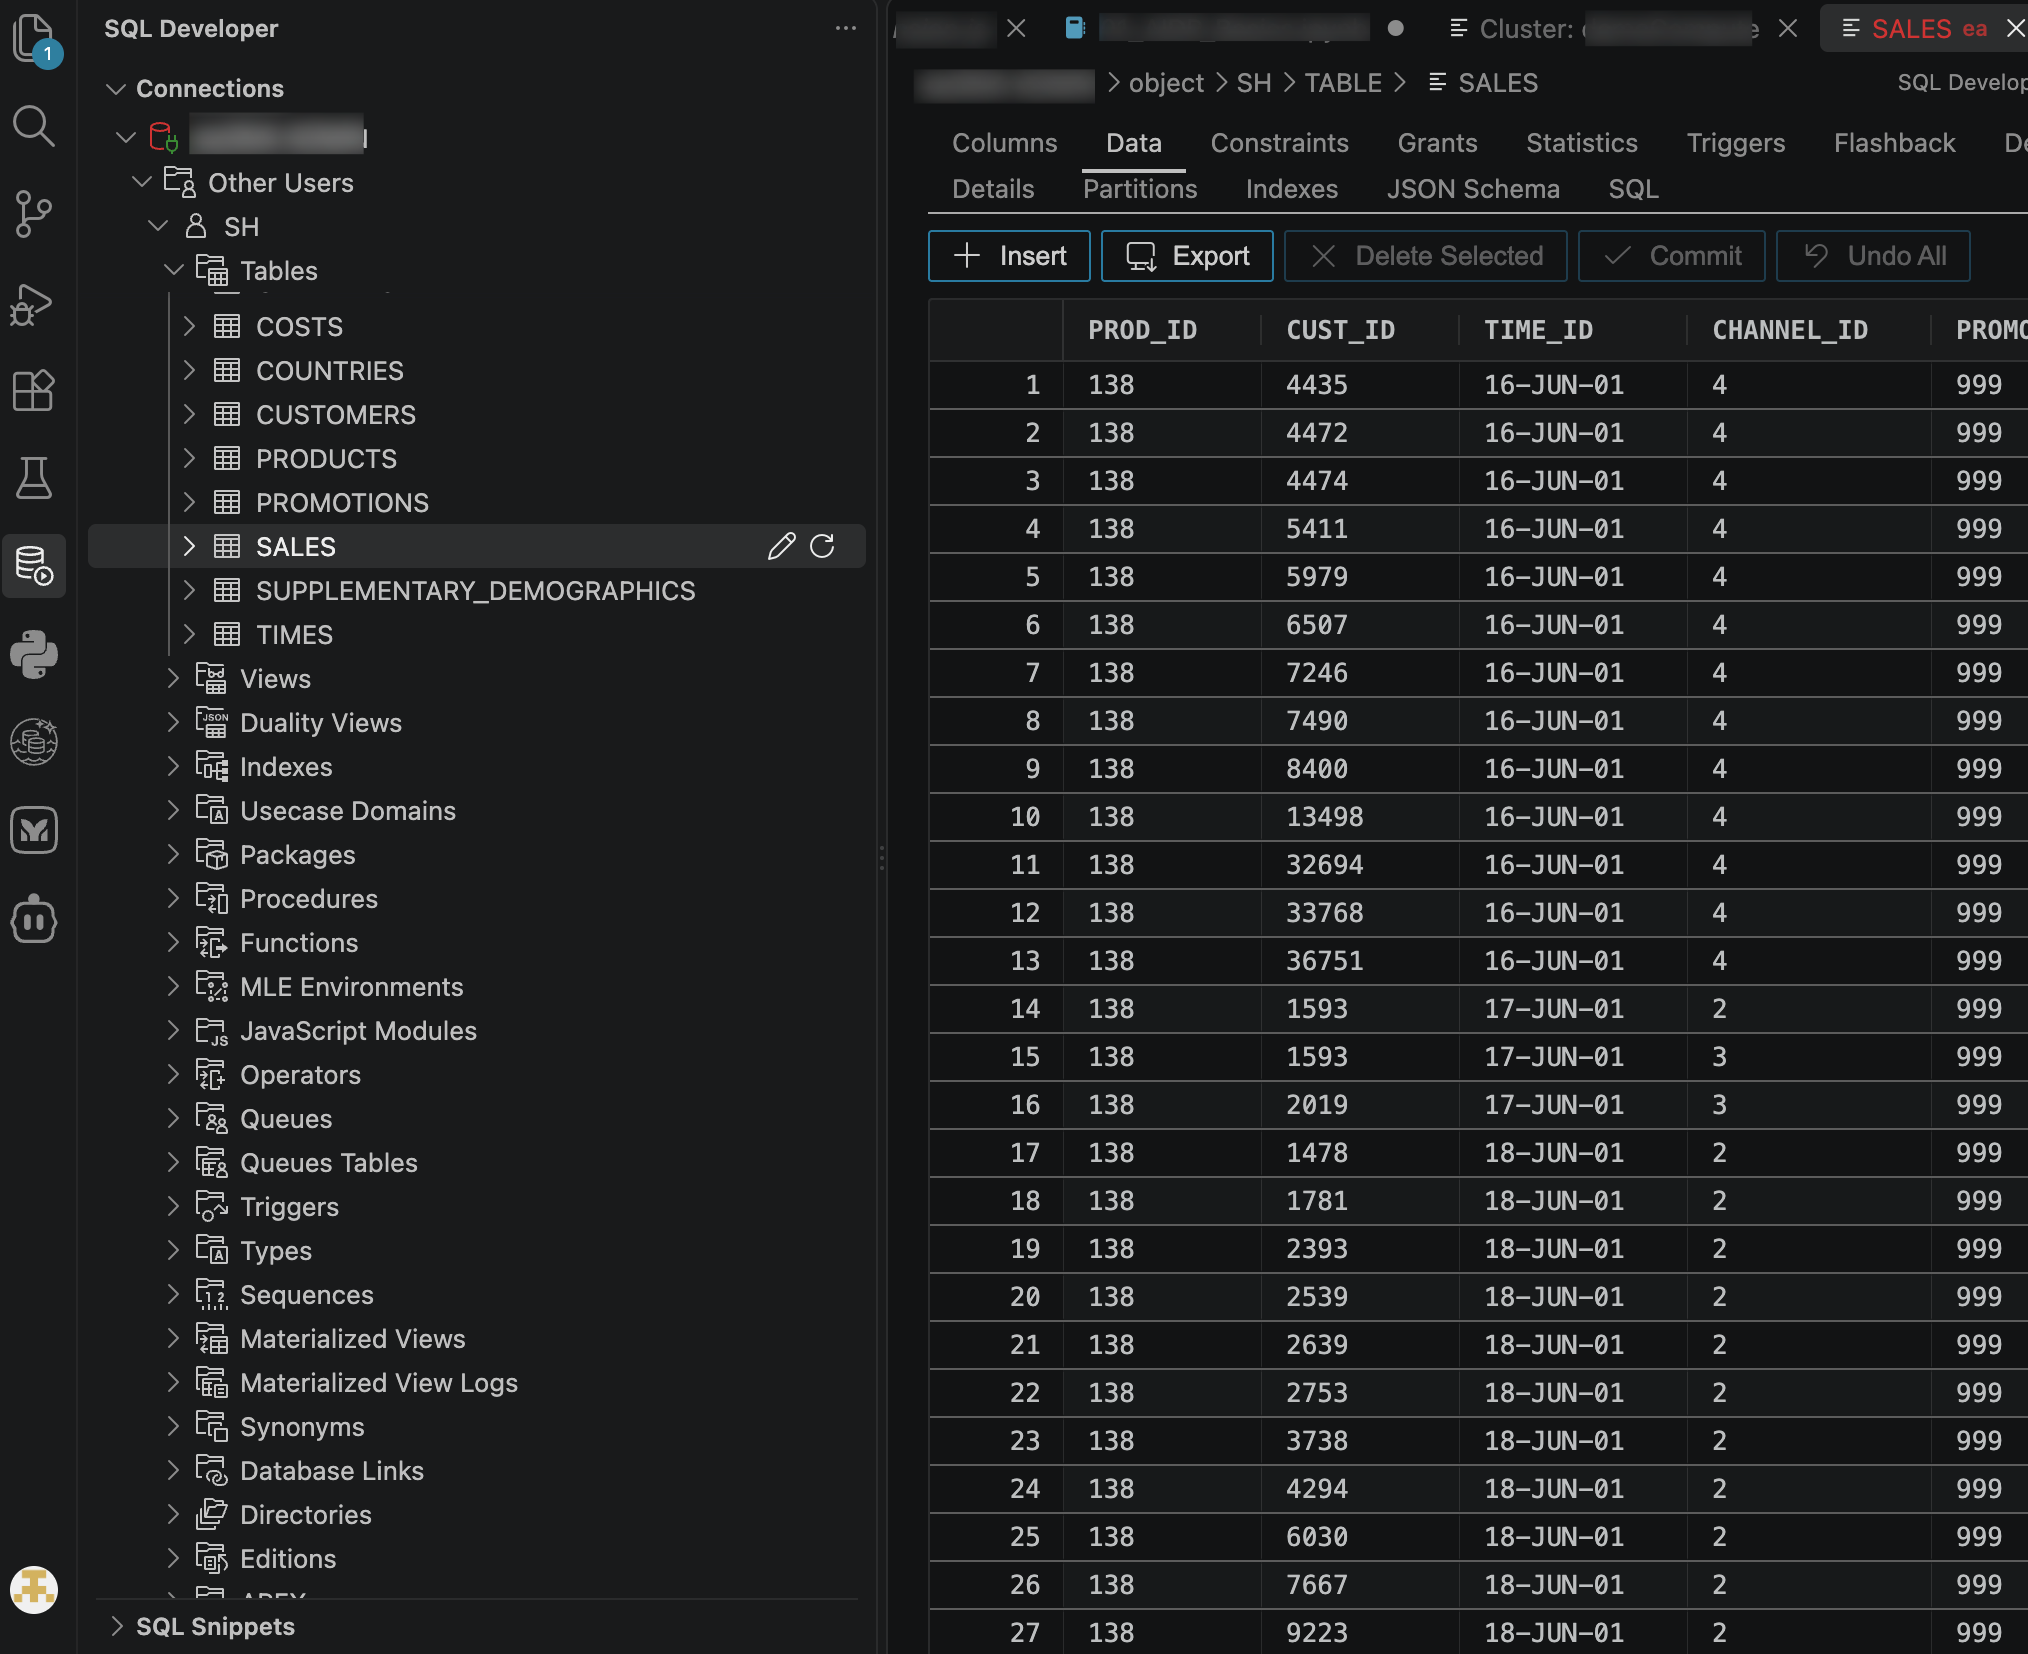Open the M-shaped extension icon
This screenshot has width=2028, height=1654.
(x=34, y=830)
